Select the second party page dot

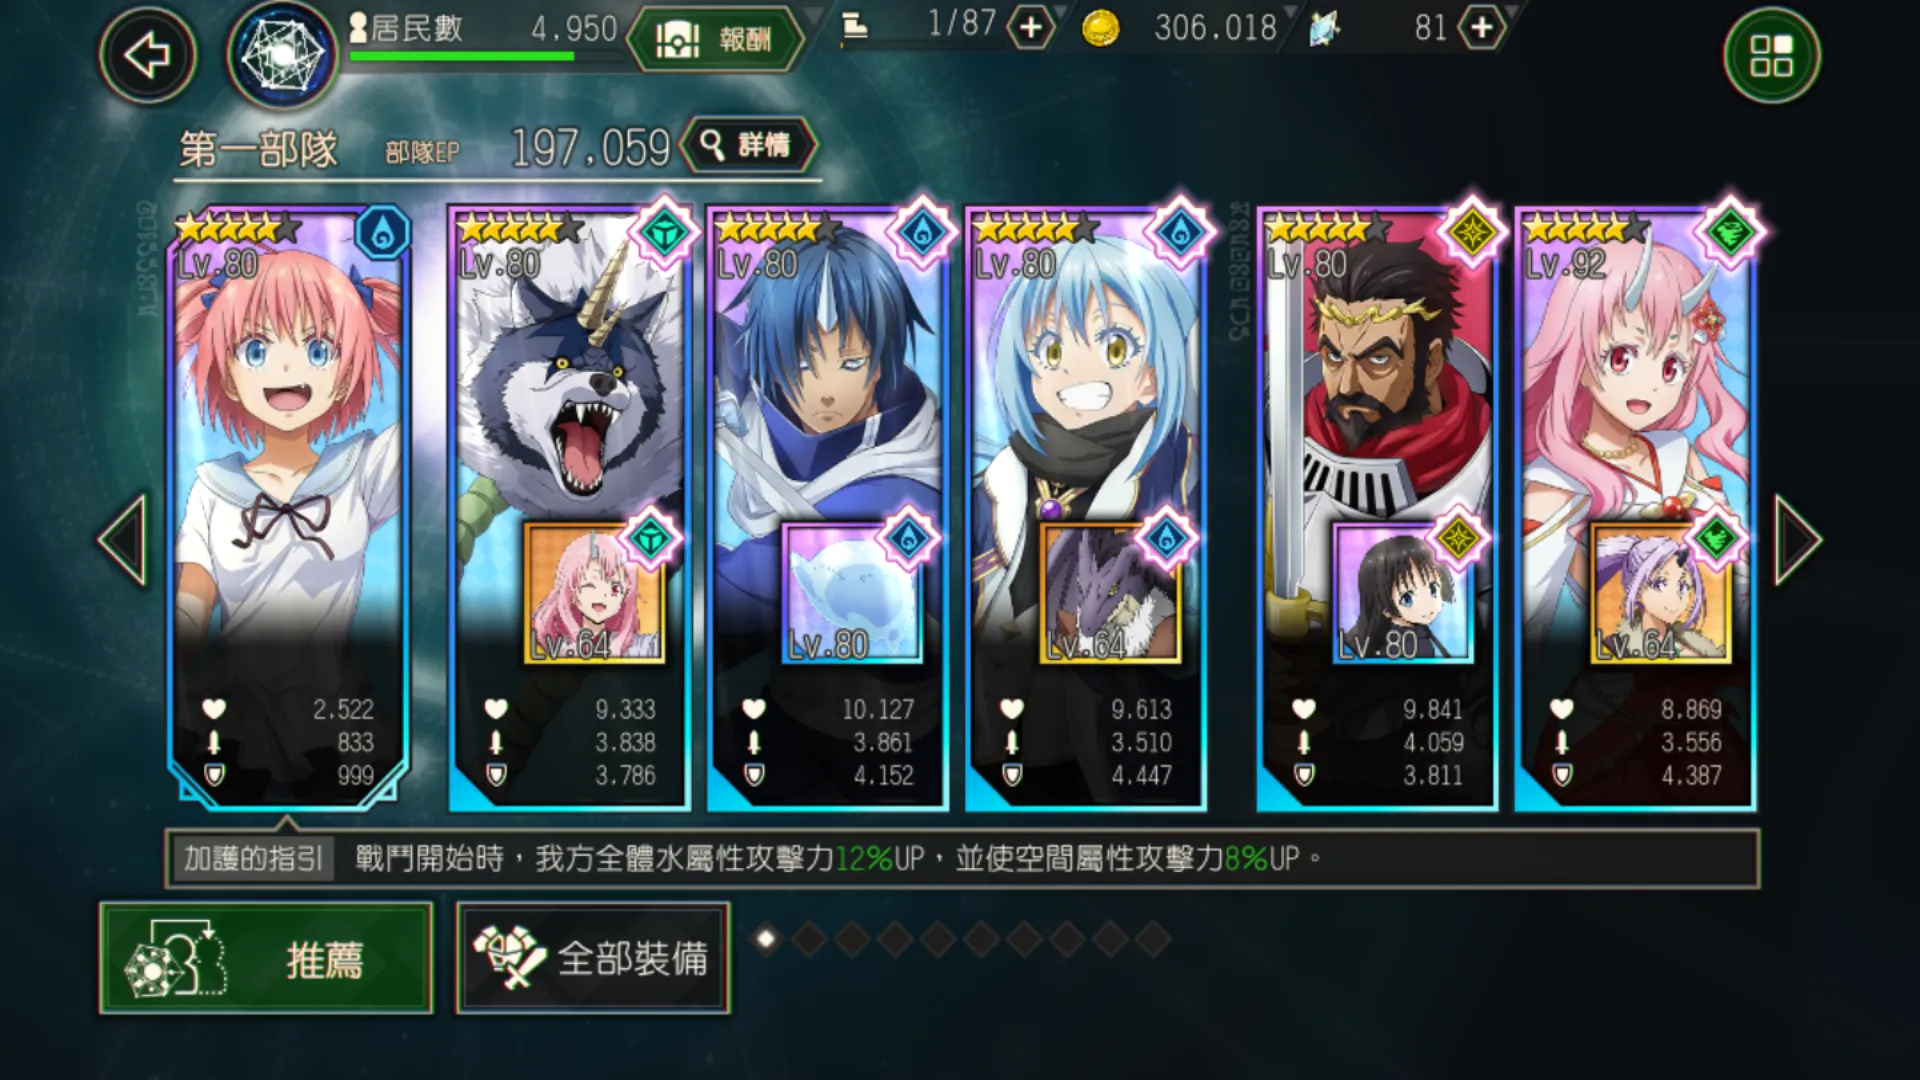[809, 939]
